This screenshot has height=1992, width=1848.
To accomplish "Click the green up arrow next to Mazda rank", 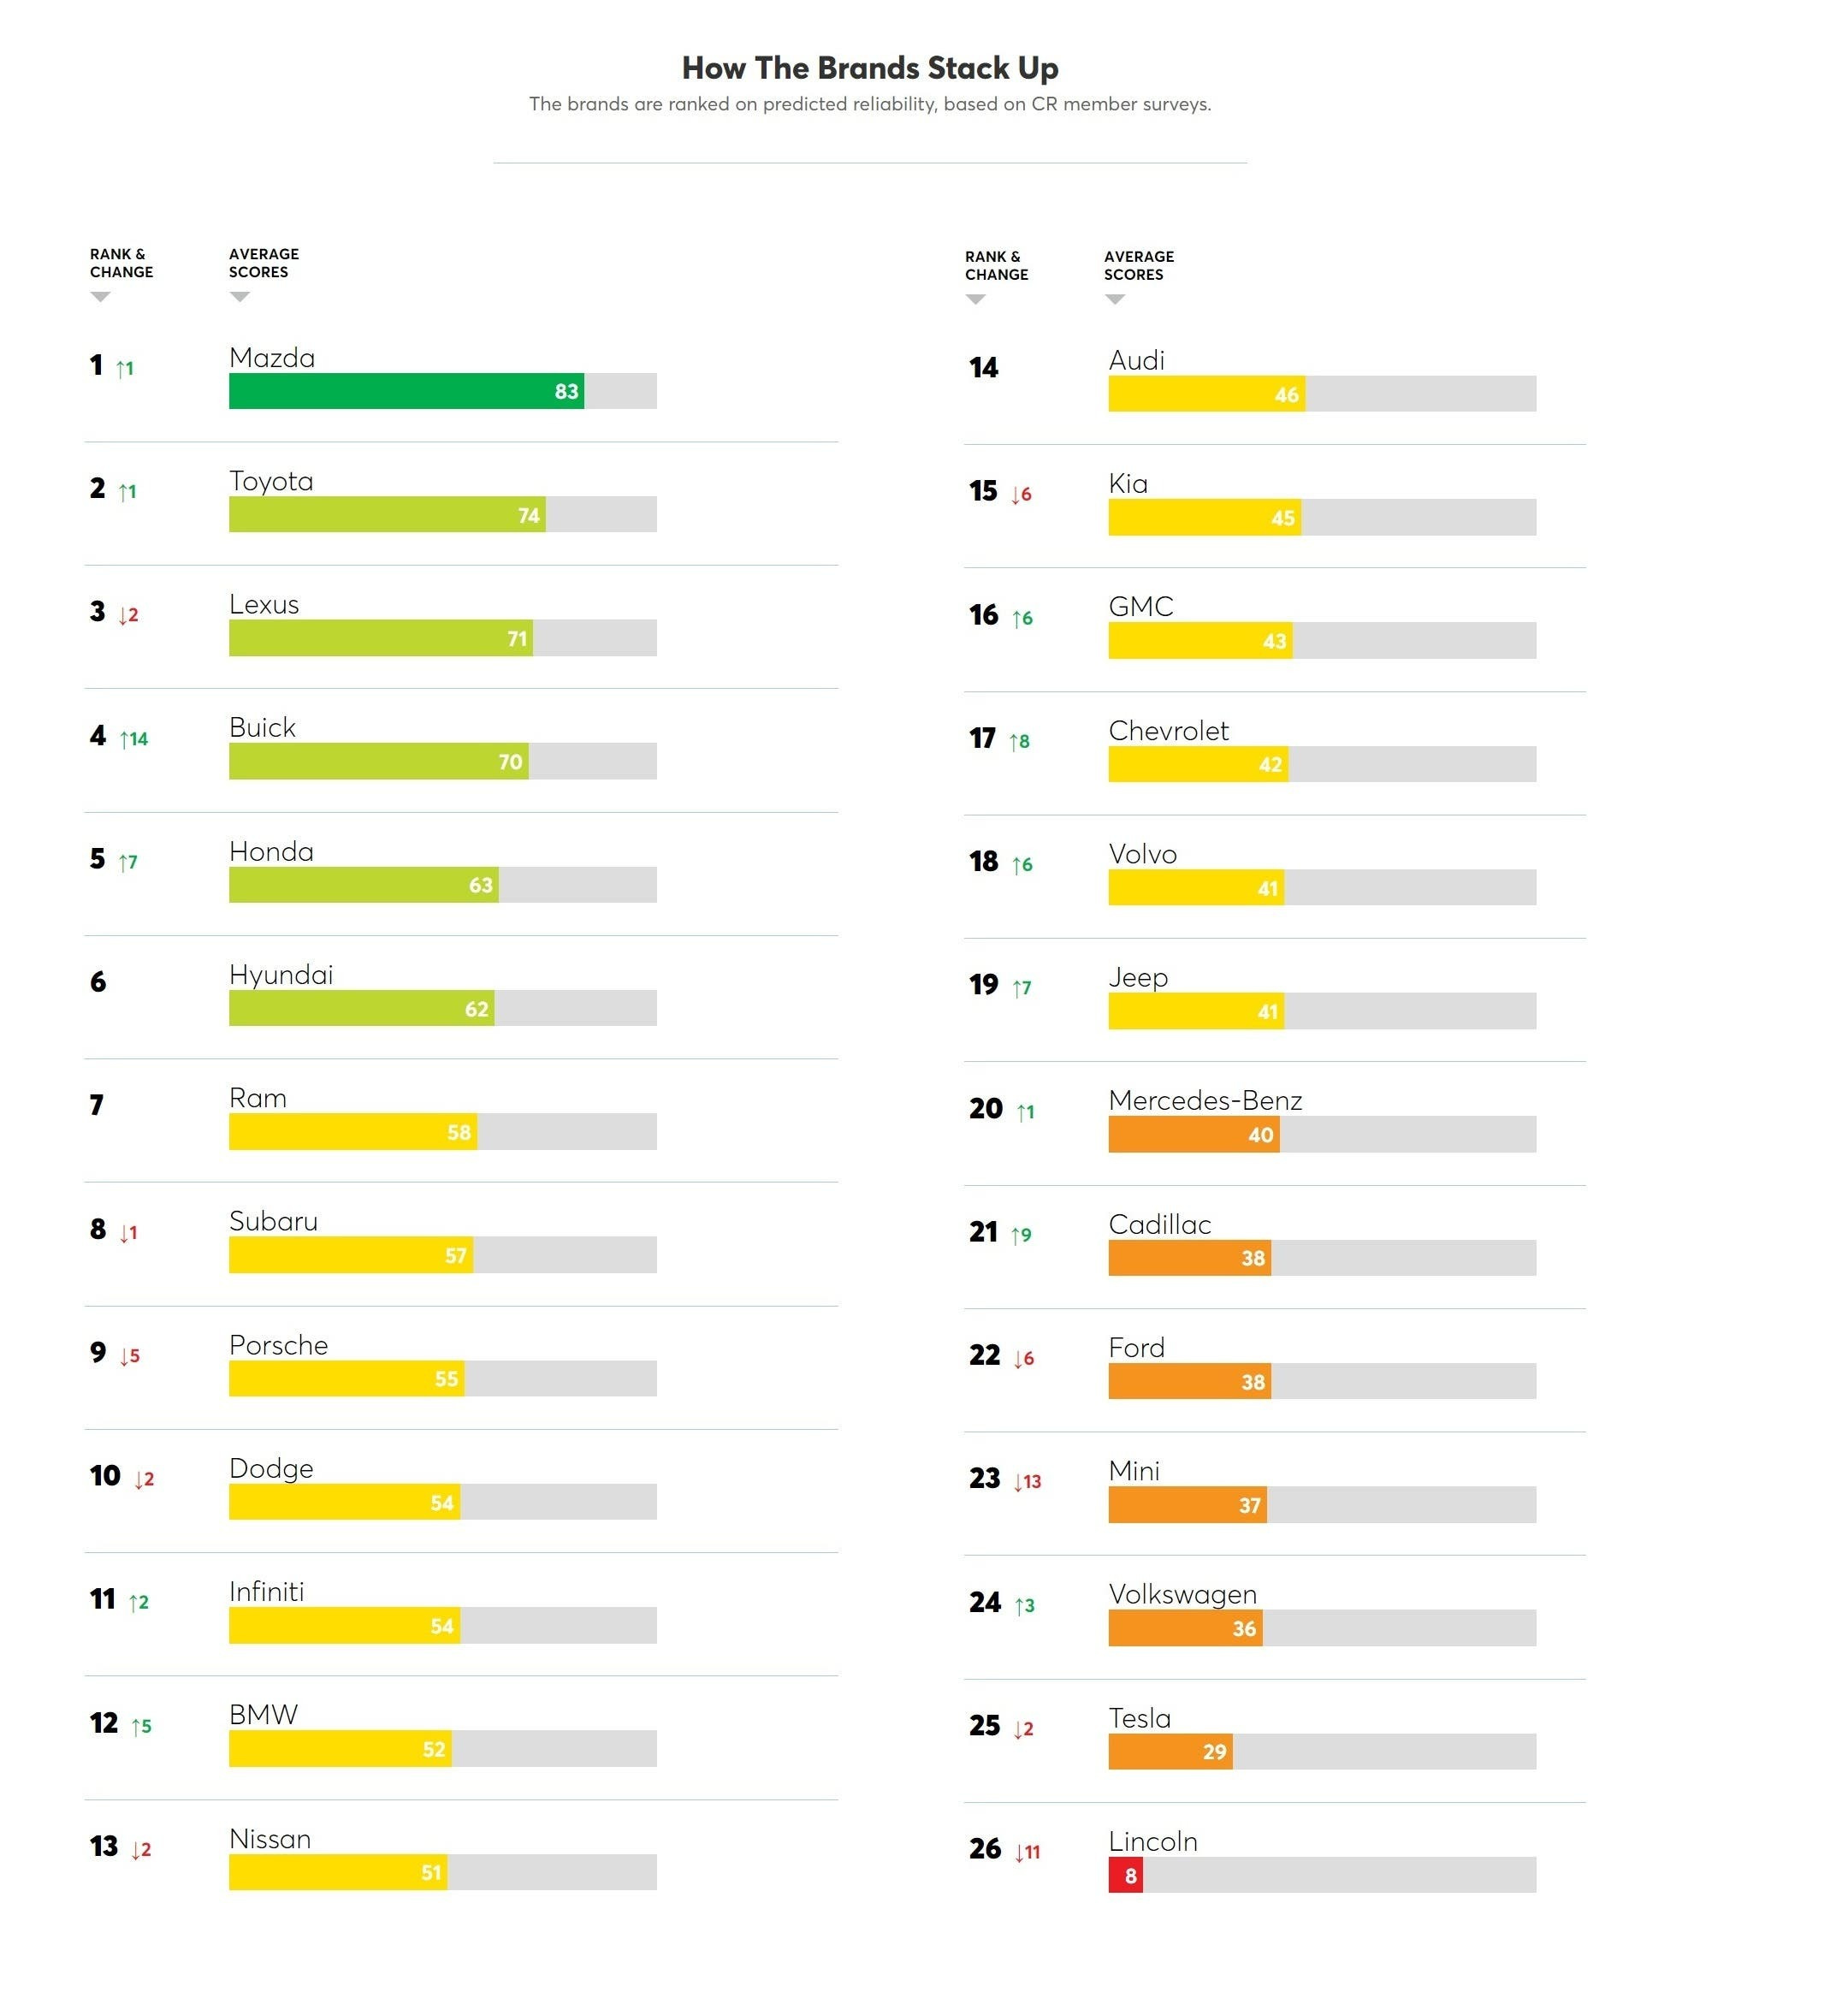I will tap(125, 369).
